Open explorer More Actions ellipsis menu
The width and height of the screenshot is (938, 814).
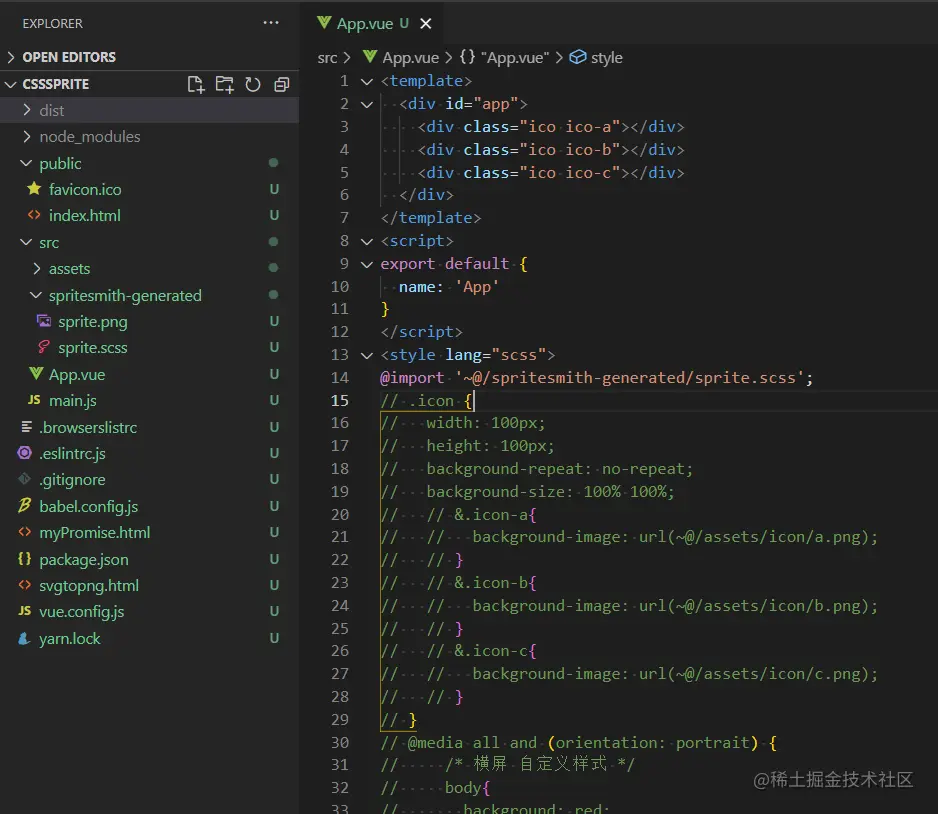click(271, 23)
